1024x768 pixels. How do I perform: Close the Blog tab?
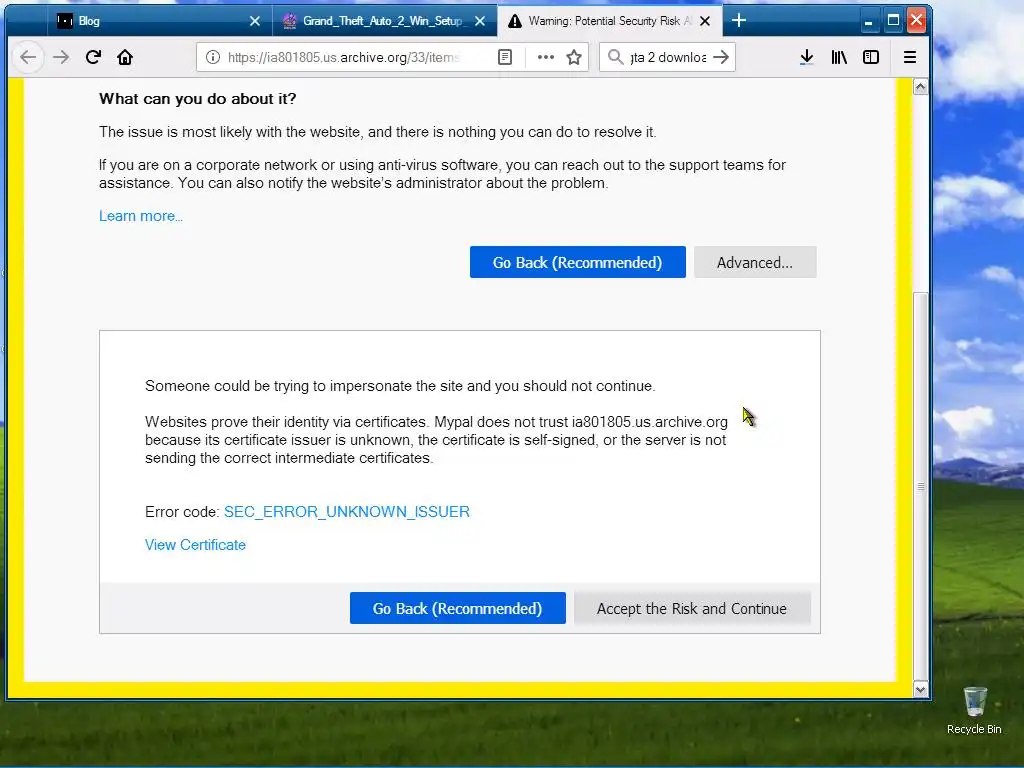pos(255,21)
